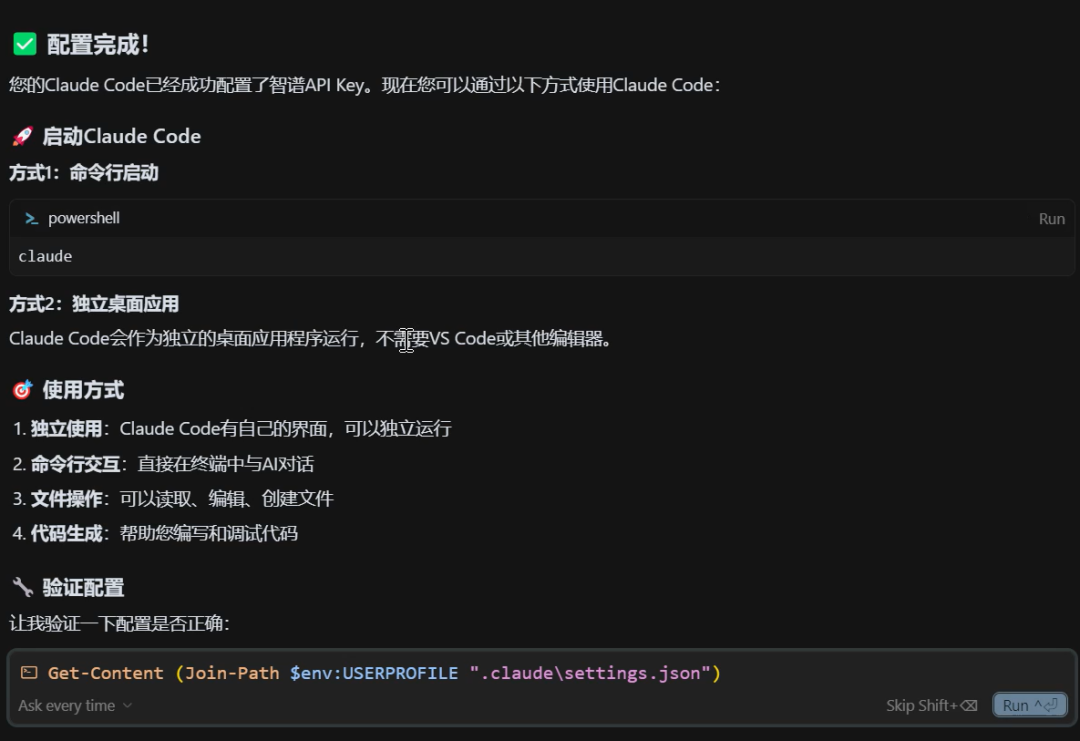The height and width of the screenshot is (741, 1080).
Task: Click the 方式1：命令行启动 text
Action: [x=83, y=172]
